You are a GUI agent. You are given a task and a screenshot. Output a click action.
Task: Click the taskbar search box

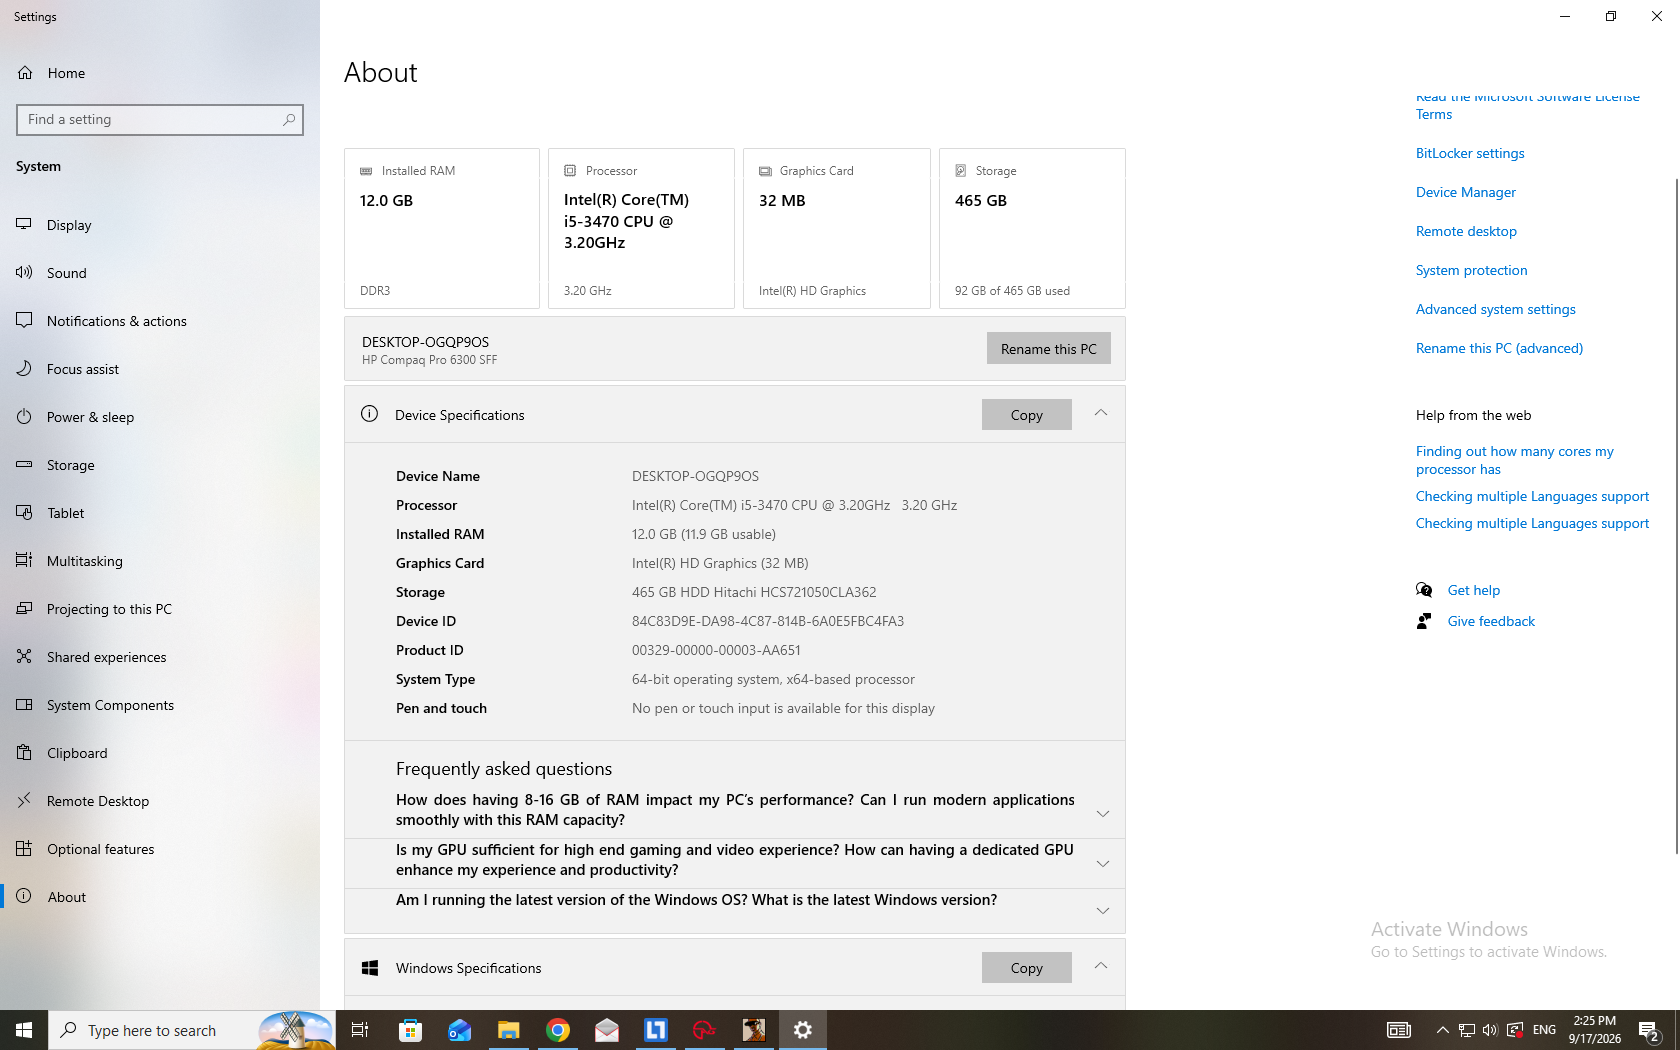(x=192, y=1030)
